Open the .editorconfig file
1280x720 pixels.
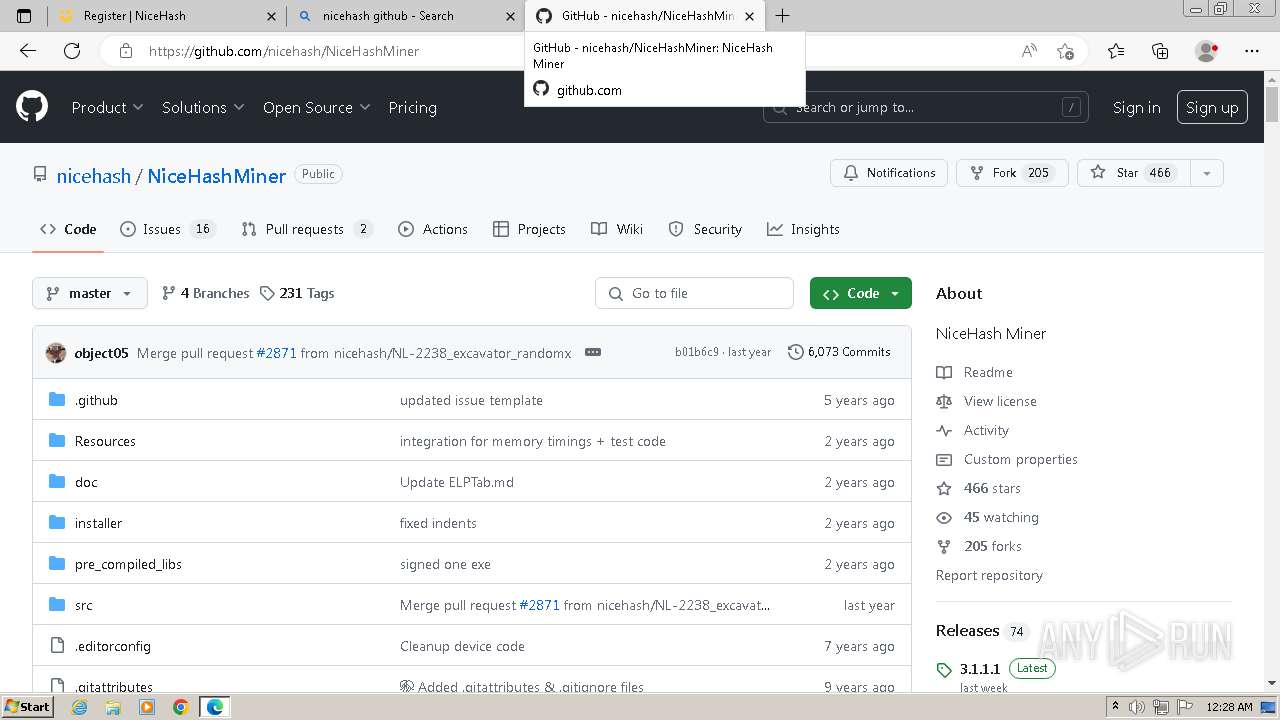click(112, 646)
